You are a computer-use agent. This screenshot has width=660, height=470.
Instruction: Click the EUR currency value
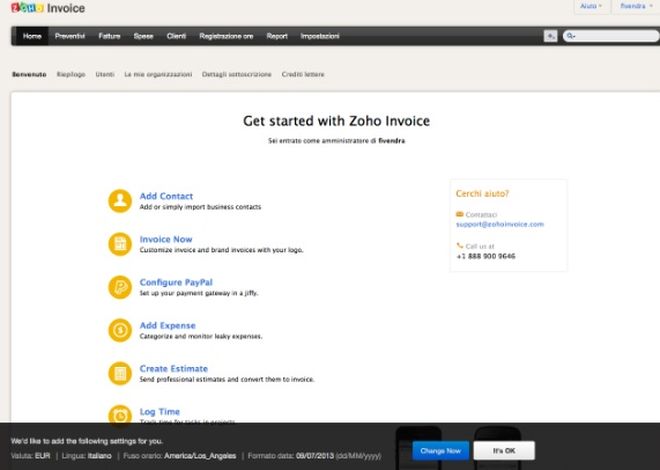(x=43, y=456)
